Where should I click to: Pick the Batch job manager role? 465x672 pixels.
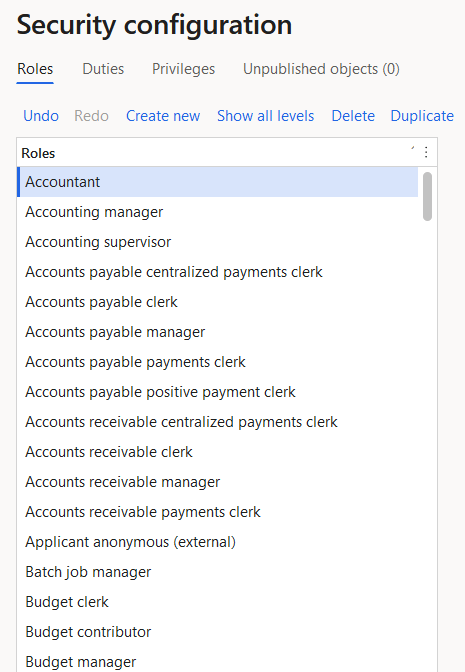[217, 572]
